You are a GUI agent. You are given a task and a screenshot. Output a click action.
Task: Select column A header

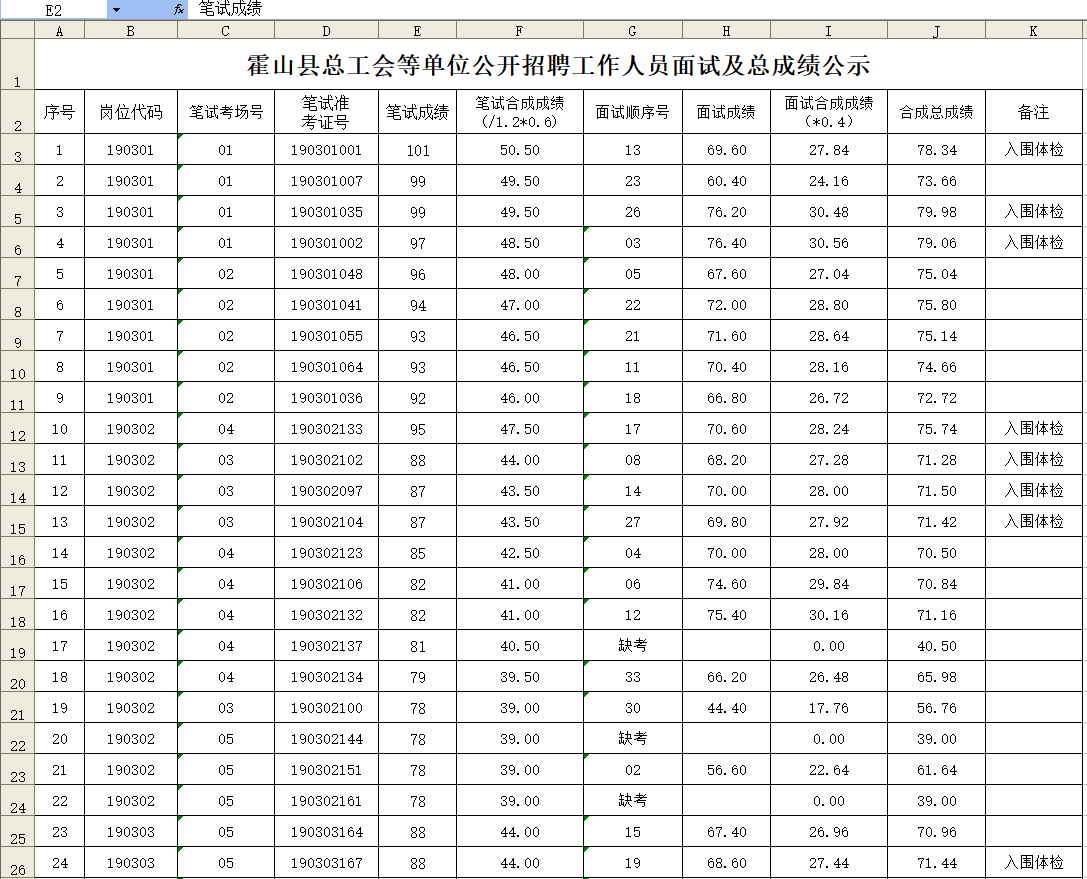pyautogui.click(x=60, y=31)
